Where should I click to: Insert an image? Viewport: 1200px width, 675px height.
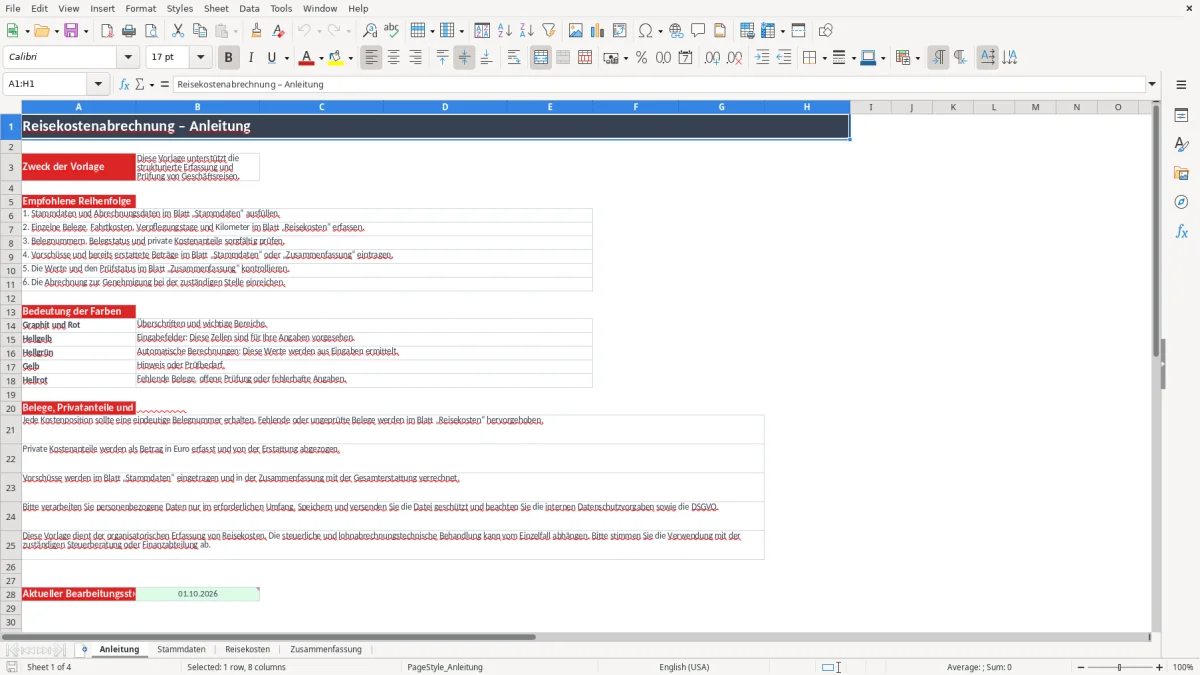pos(576,31)
